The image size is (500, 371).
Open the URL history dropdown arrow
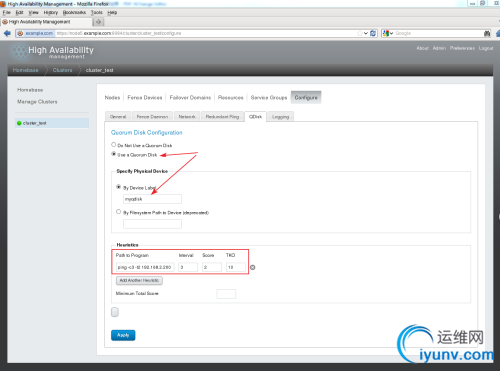point(366,33)
